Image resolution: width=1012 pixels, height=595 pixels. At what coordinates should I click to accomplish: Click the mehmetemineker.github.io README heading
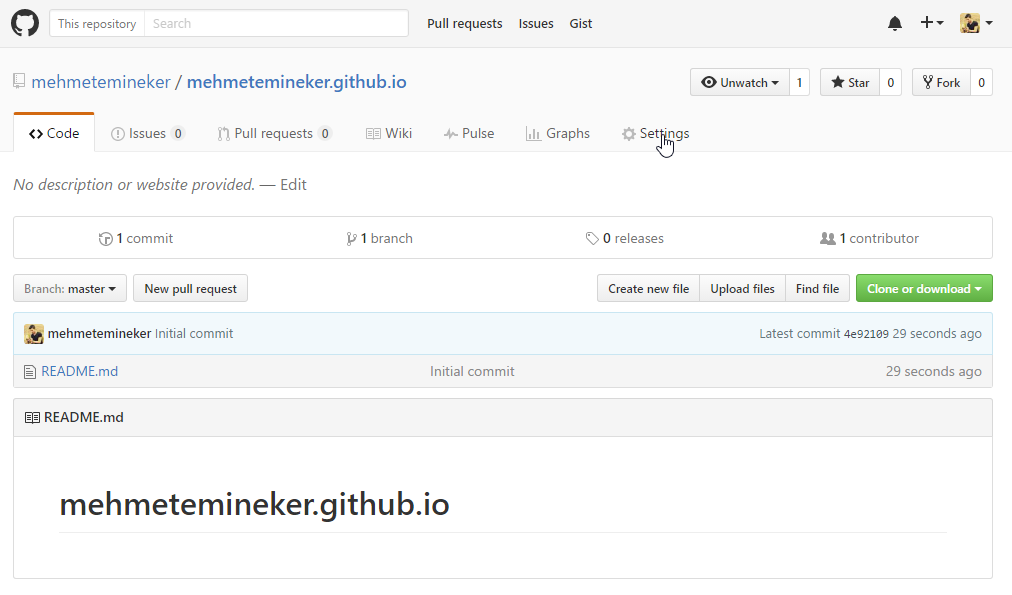tap(254, 504)
